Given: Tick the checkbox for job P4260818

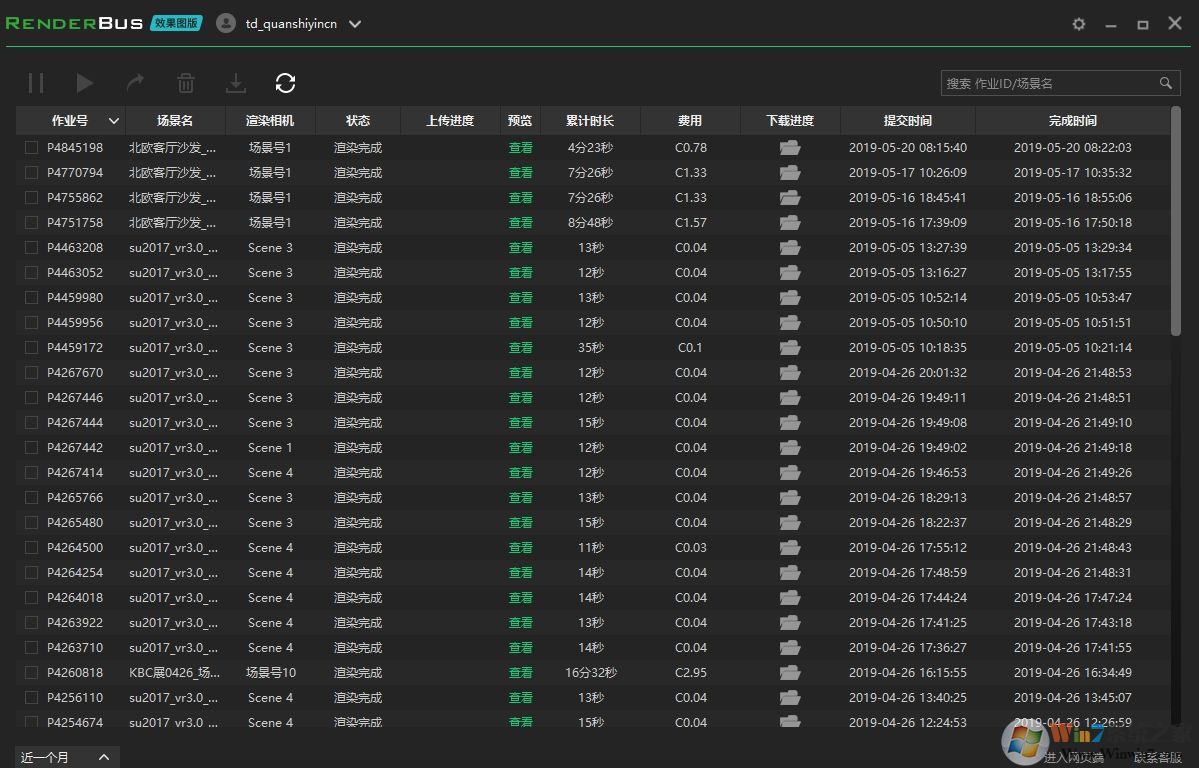Looking at the screenshot, I should [x=31, y=672].
